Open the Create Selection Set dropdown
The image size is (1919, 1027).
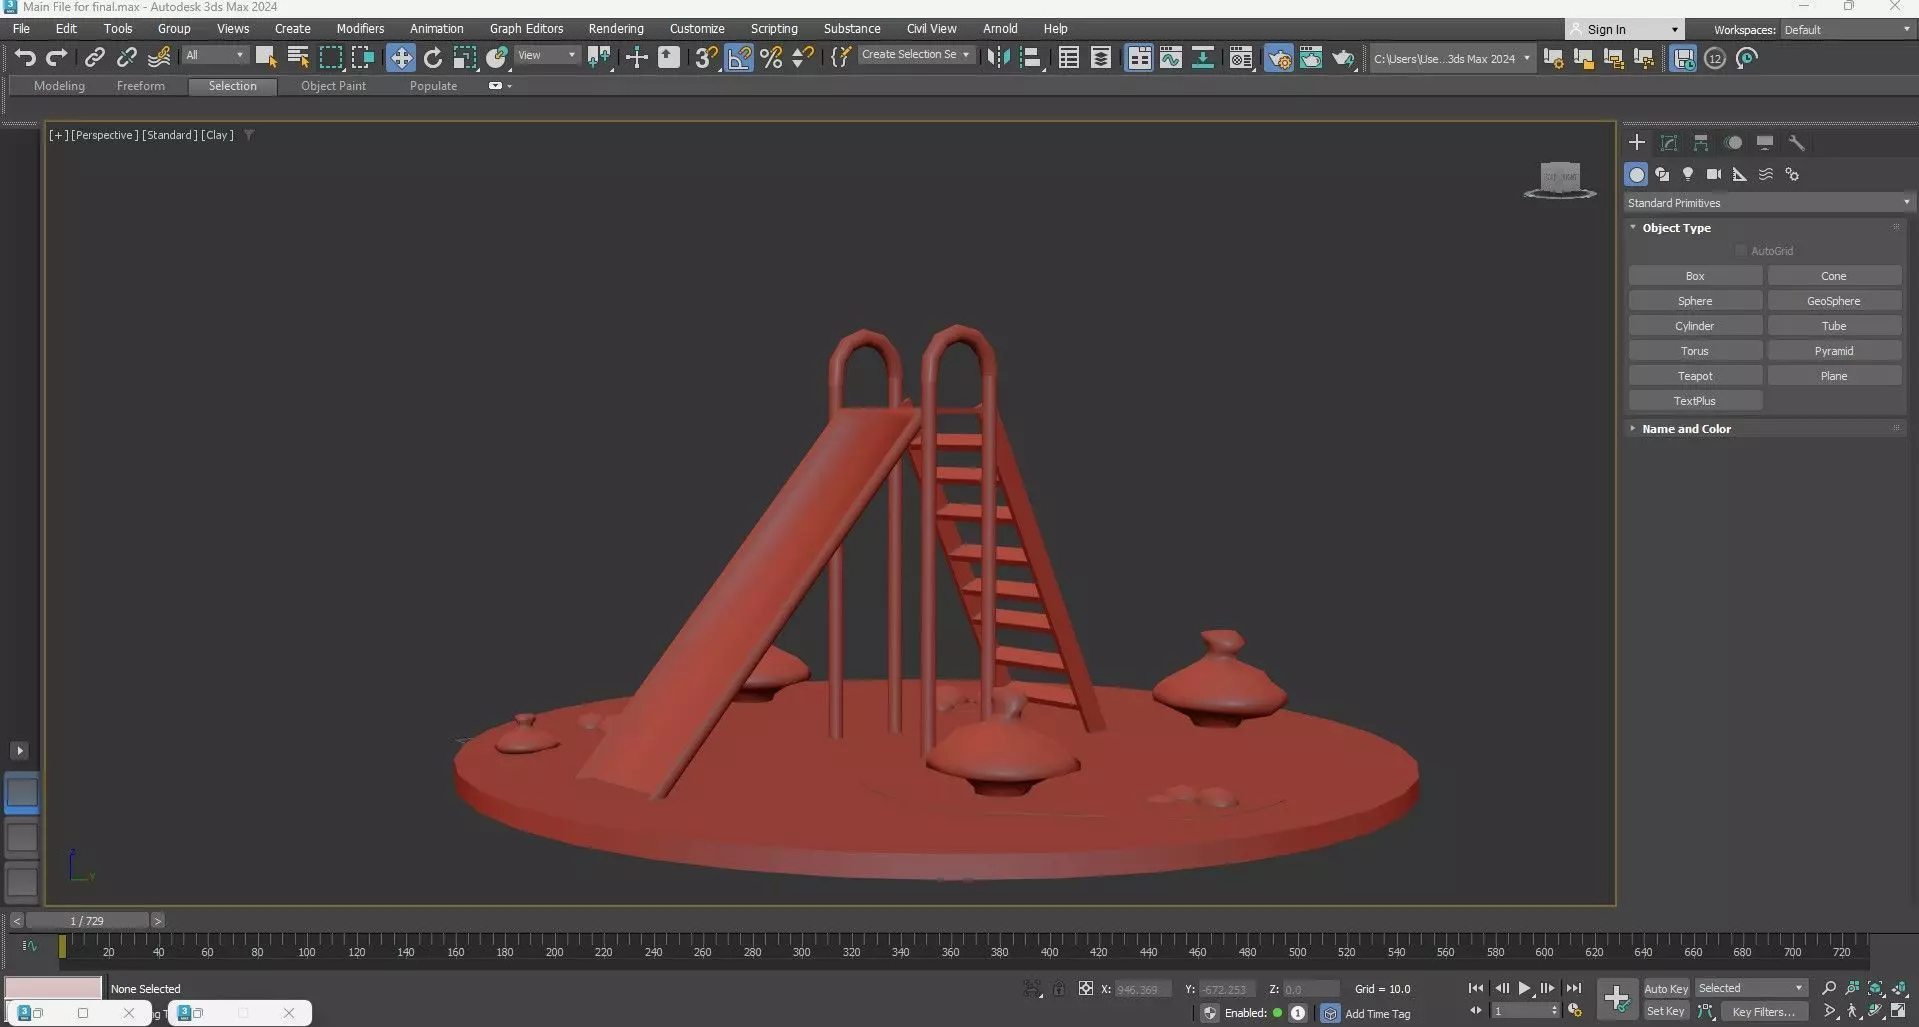tap(916, 55)
